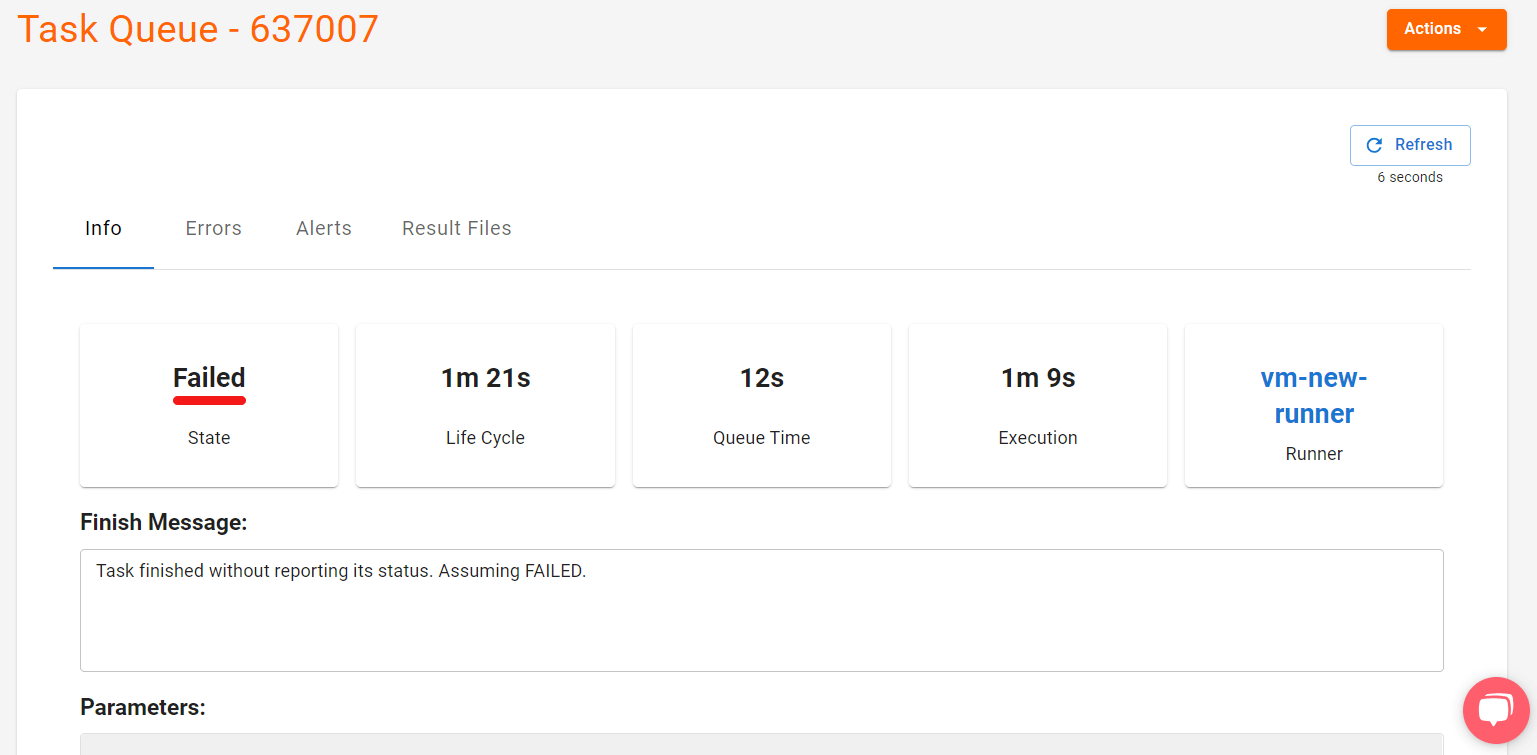Open the vm-new-runner runner link
Viewport: 1537px width, 755px height.
1314,396
